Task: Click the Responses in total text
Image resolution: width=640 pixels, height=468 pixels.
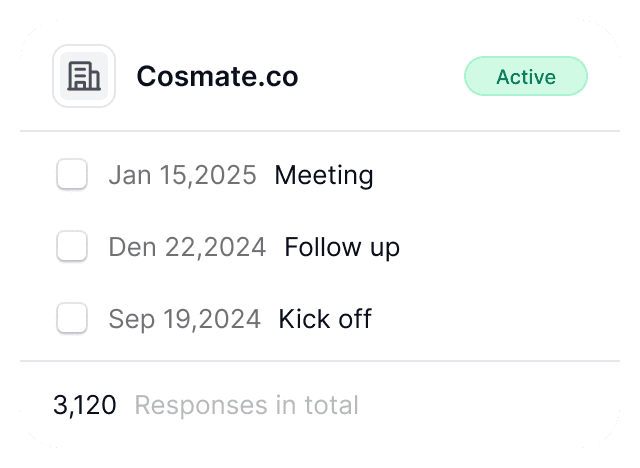Action: tap(246, 405)
